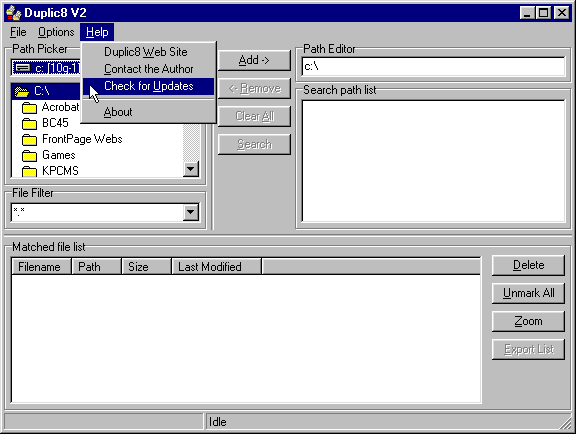Choose Contact the Author menu entry
The height and width of the screenshot is (434, 576).
pos(148,69)
